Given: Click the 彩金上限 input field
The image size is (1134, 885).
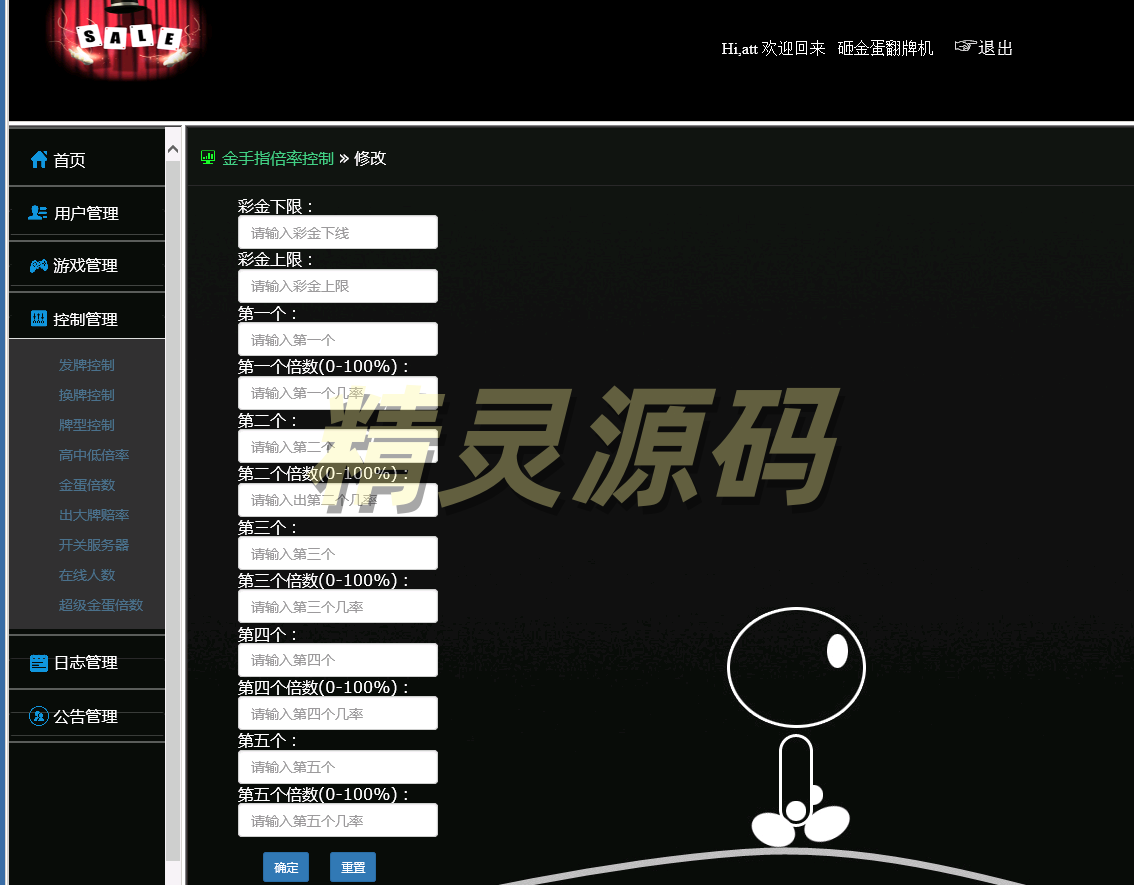Looking at the screenshot, I should (x=337, y=286).
